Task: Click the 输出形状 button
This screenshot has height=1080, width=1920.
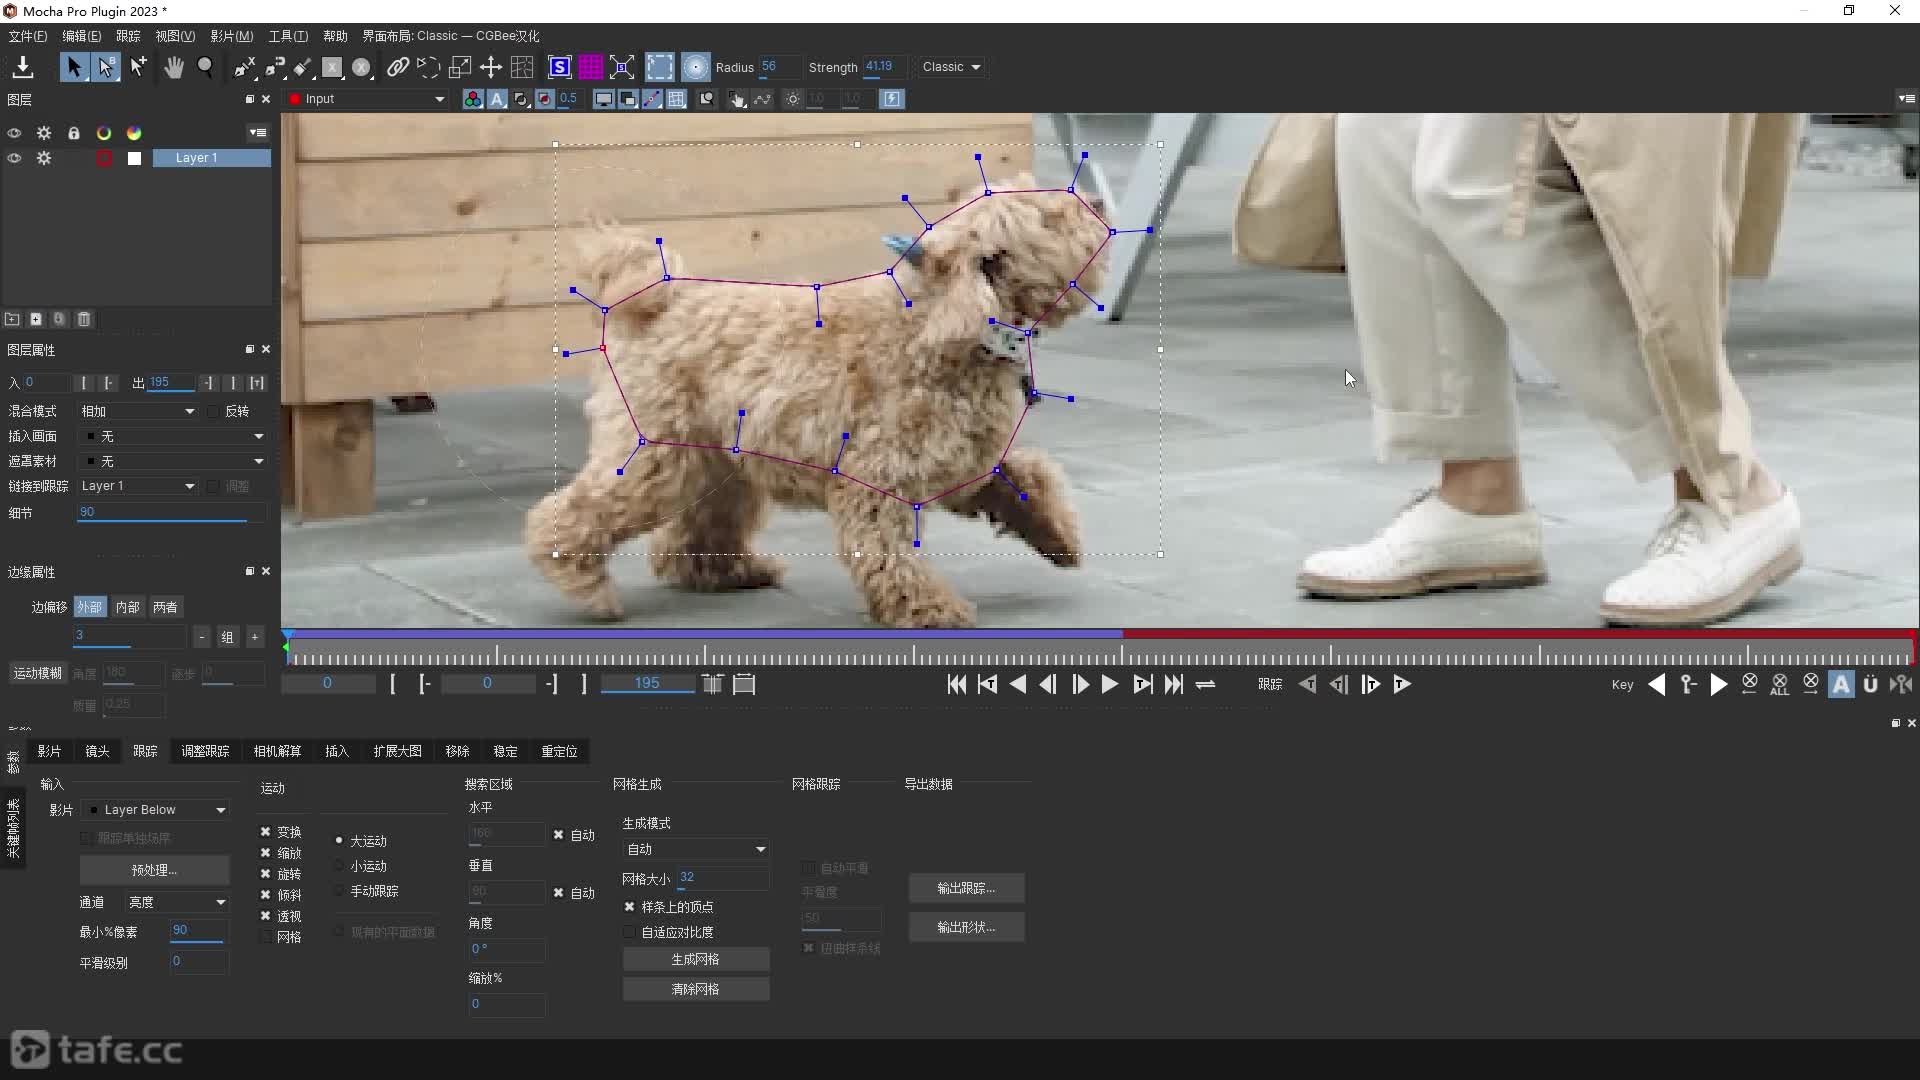Action: coord(966,927)
